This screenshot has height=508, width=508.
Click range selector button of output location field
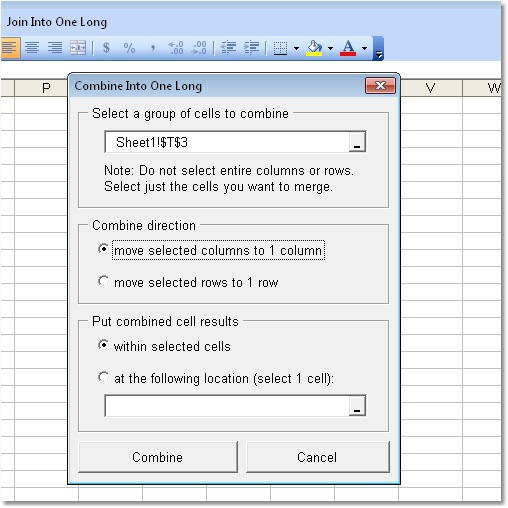pyautogui.click(x=357, y=406)
